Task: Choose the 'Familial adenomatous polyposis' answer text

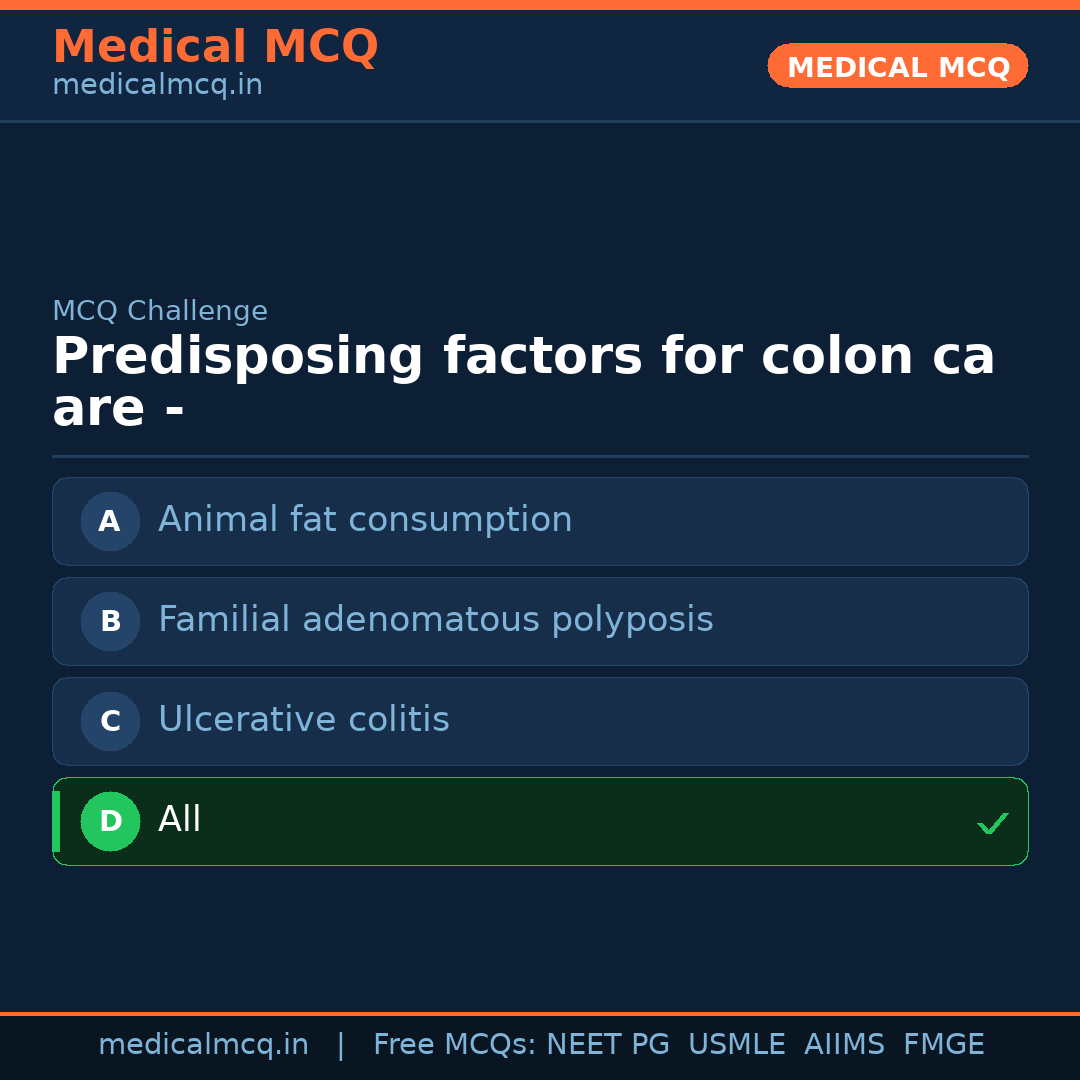Action: click(x=435, y=620)
